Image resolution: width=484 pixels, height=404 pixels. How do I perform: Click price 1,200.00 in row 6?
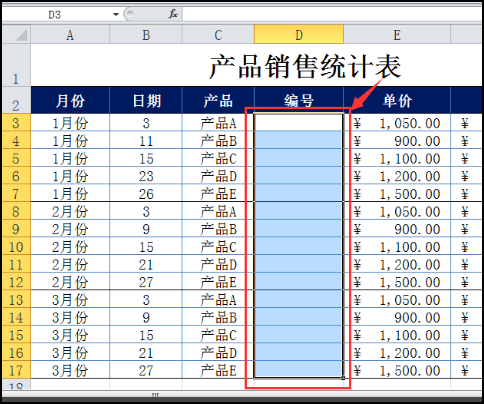pos(397,176)
